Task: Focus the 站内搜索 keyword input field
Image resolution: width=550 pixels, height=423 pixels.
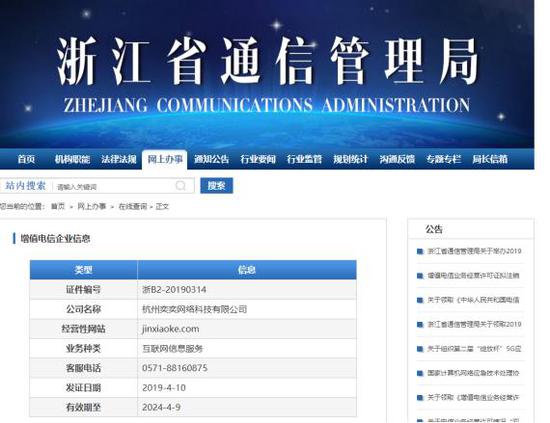Action: click(113, 186)
